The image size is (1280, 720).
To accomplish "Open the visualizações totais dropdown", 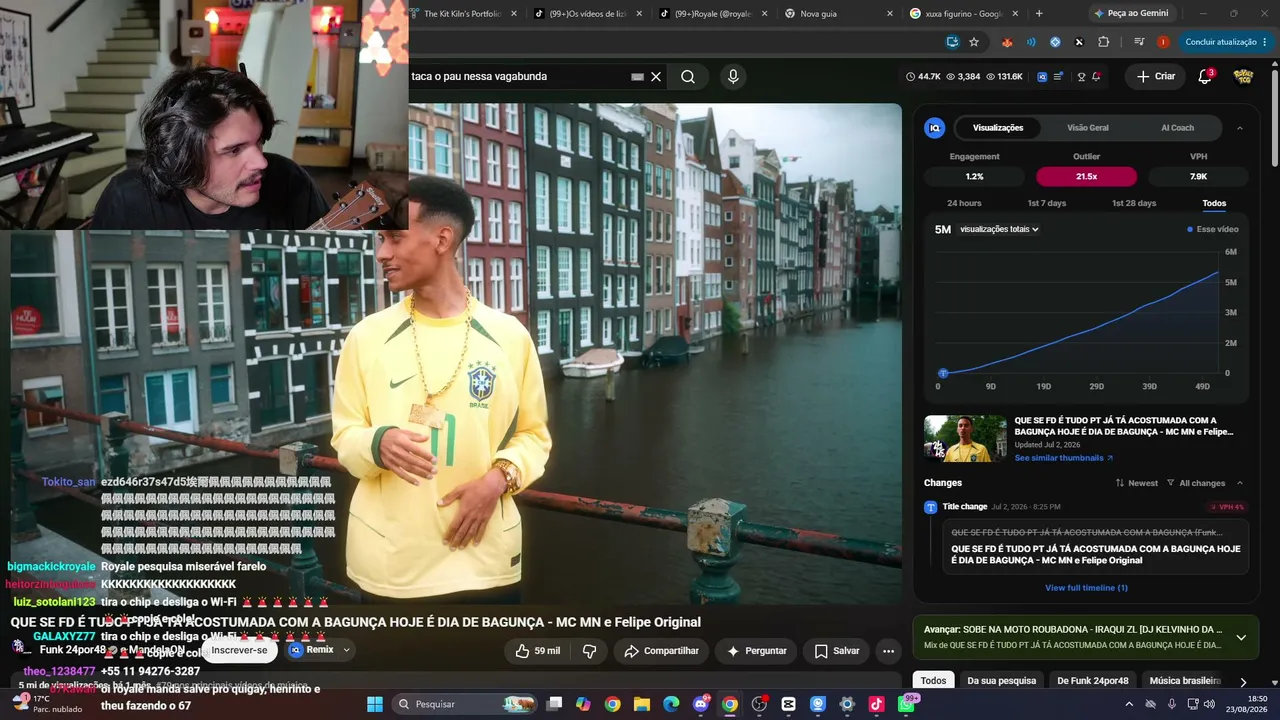I will (x=999, y=229).
